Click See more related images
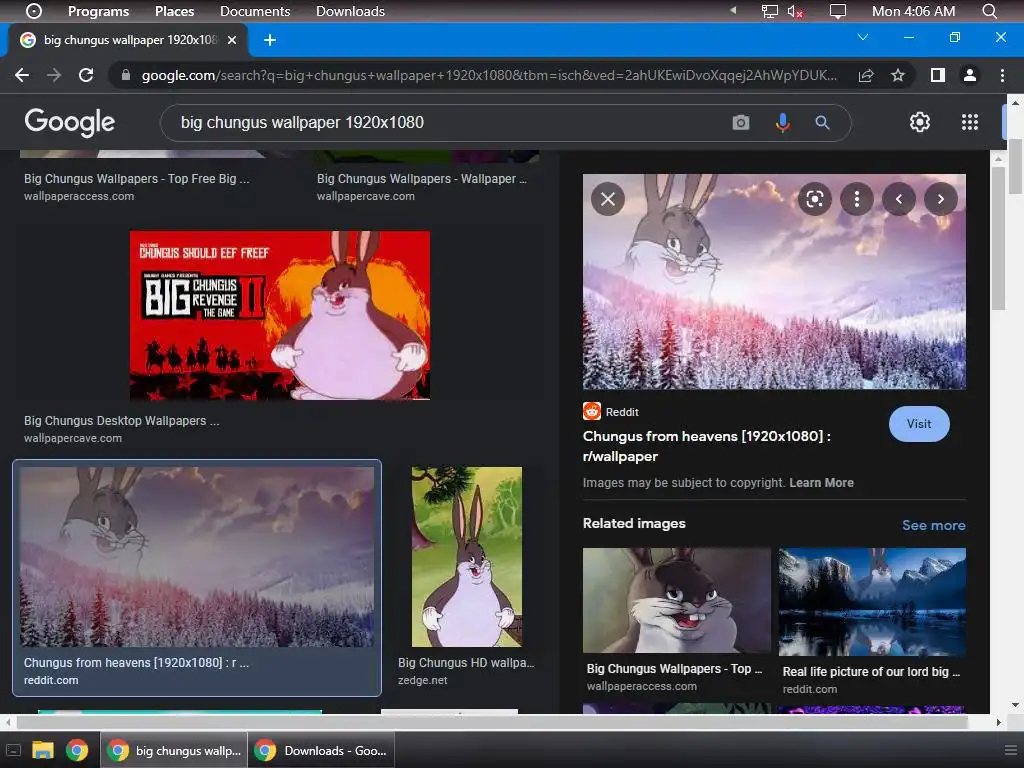Screen dimensions: 1024x768 933,525
